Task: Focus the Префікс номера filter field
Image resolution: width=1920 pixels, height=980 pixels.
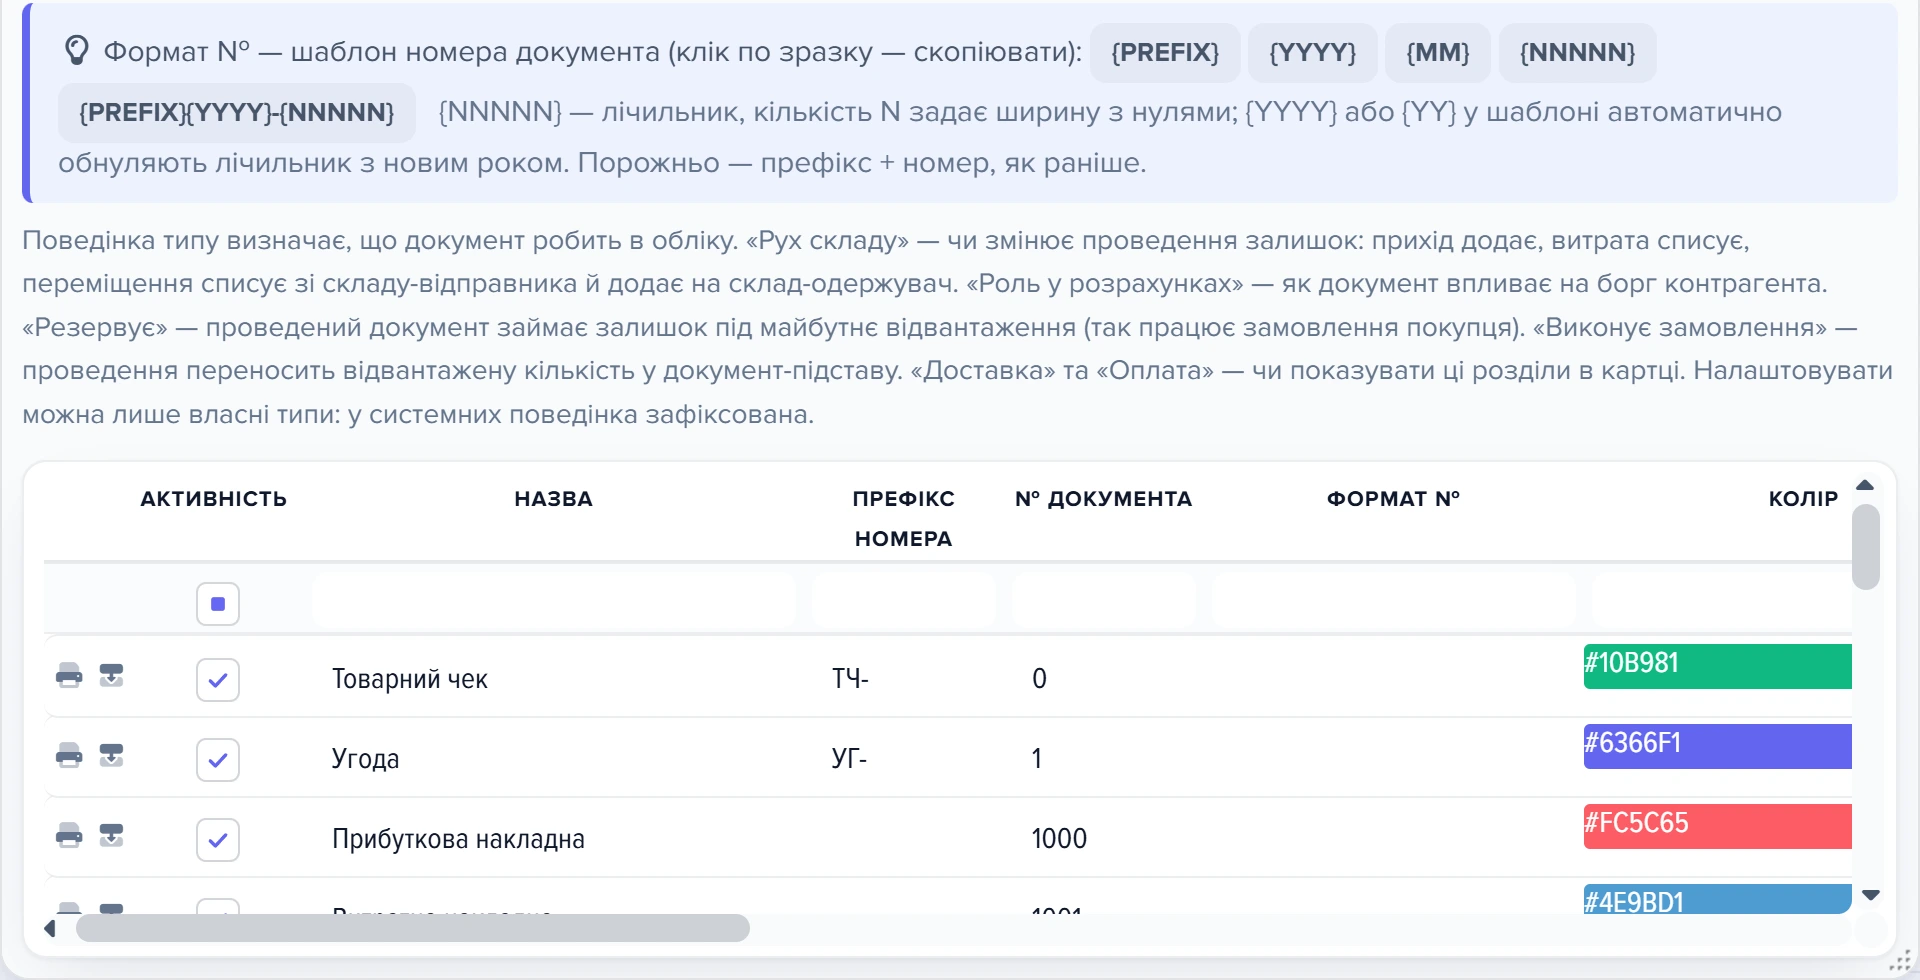Action: coord(904,601)
